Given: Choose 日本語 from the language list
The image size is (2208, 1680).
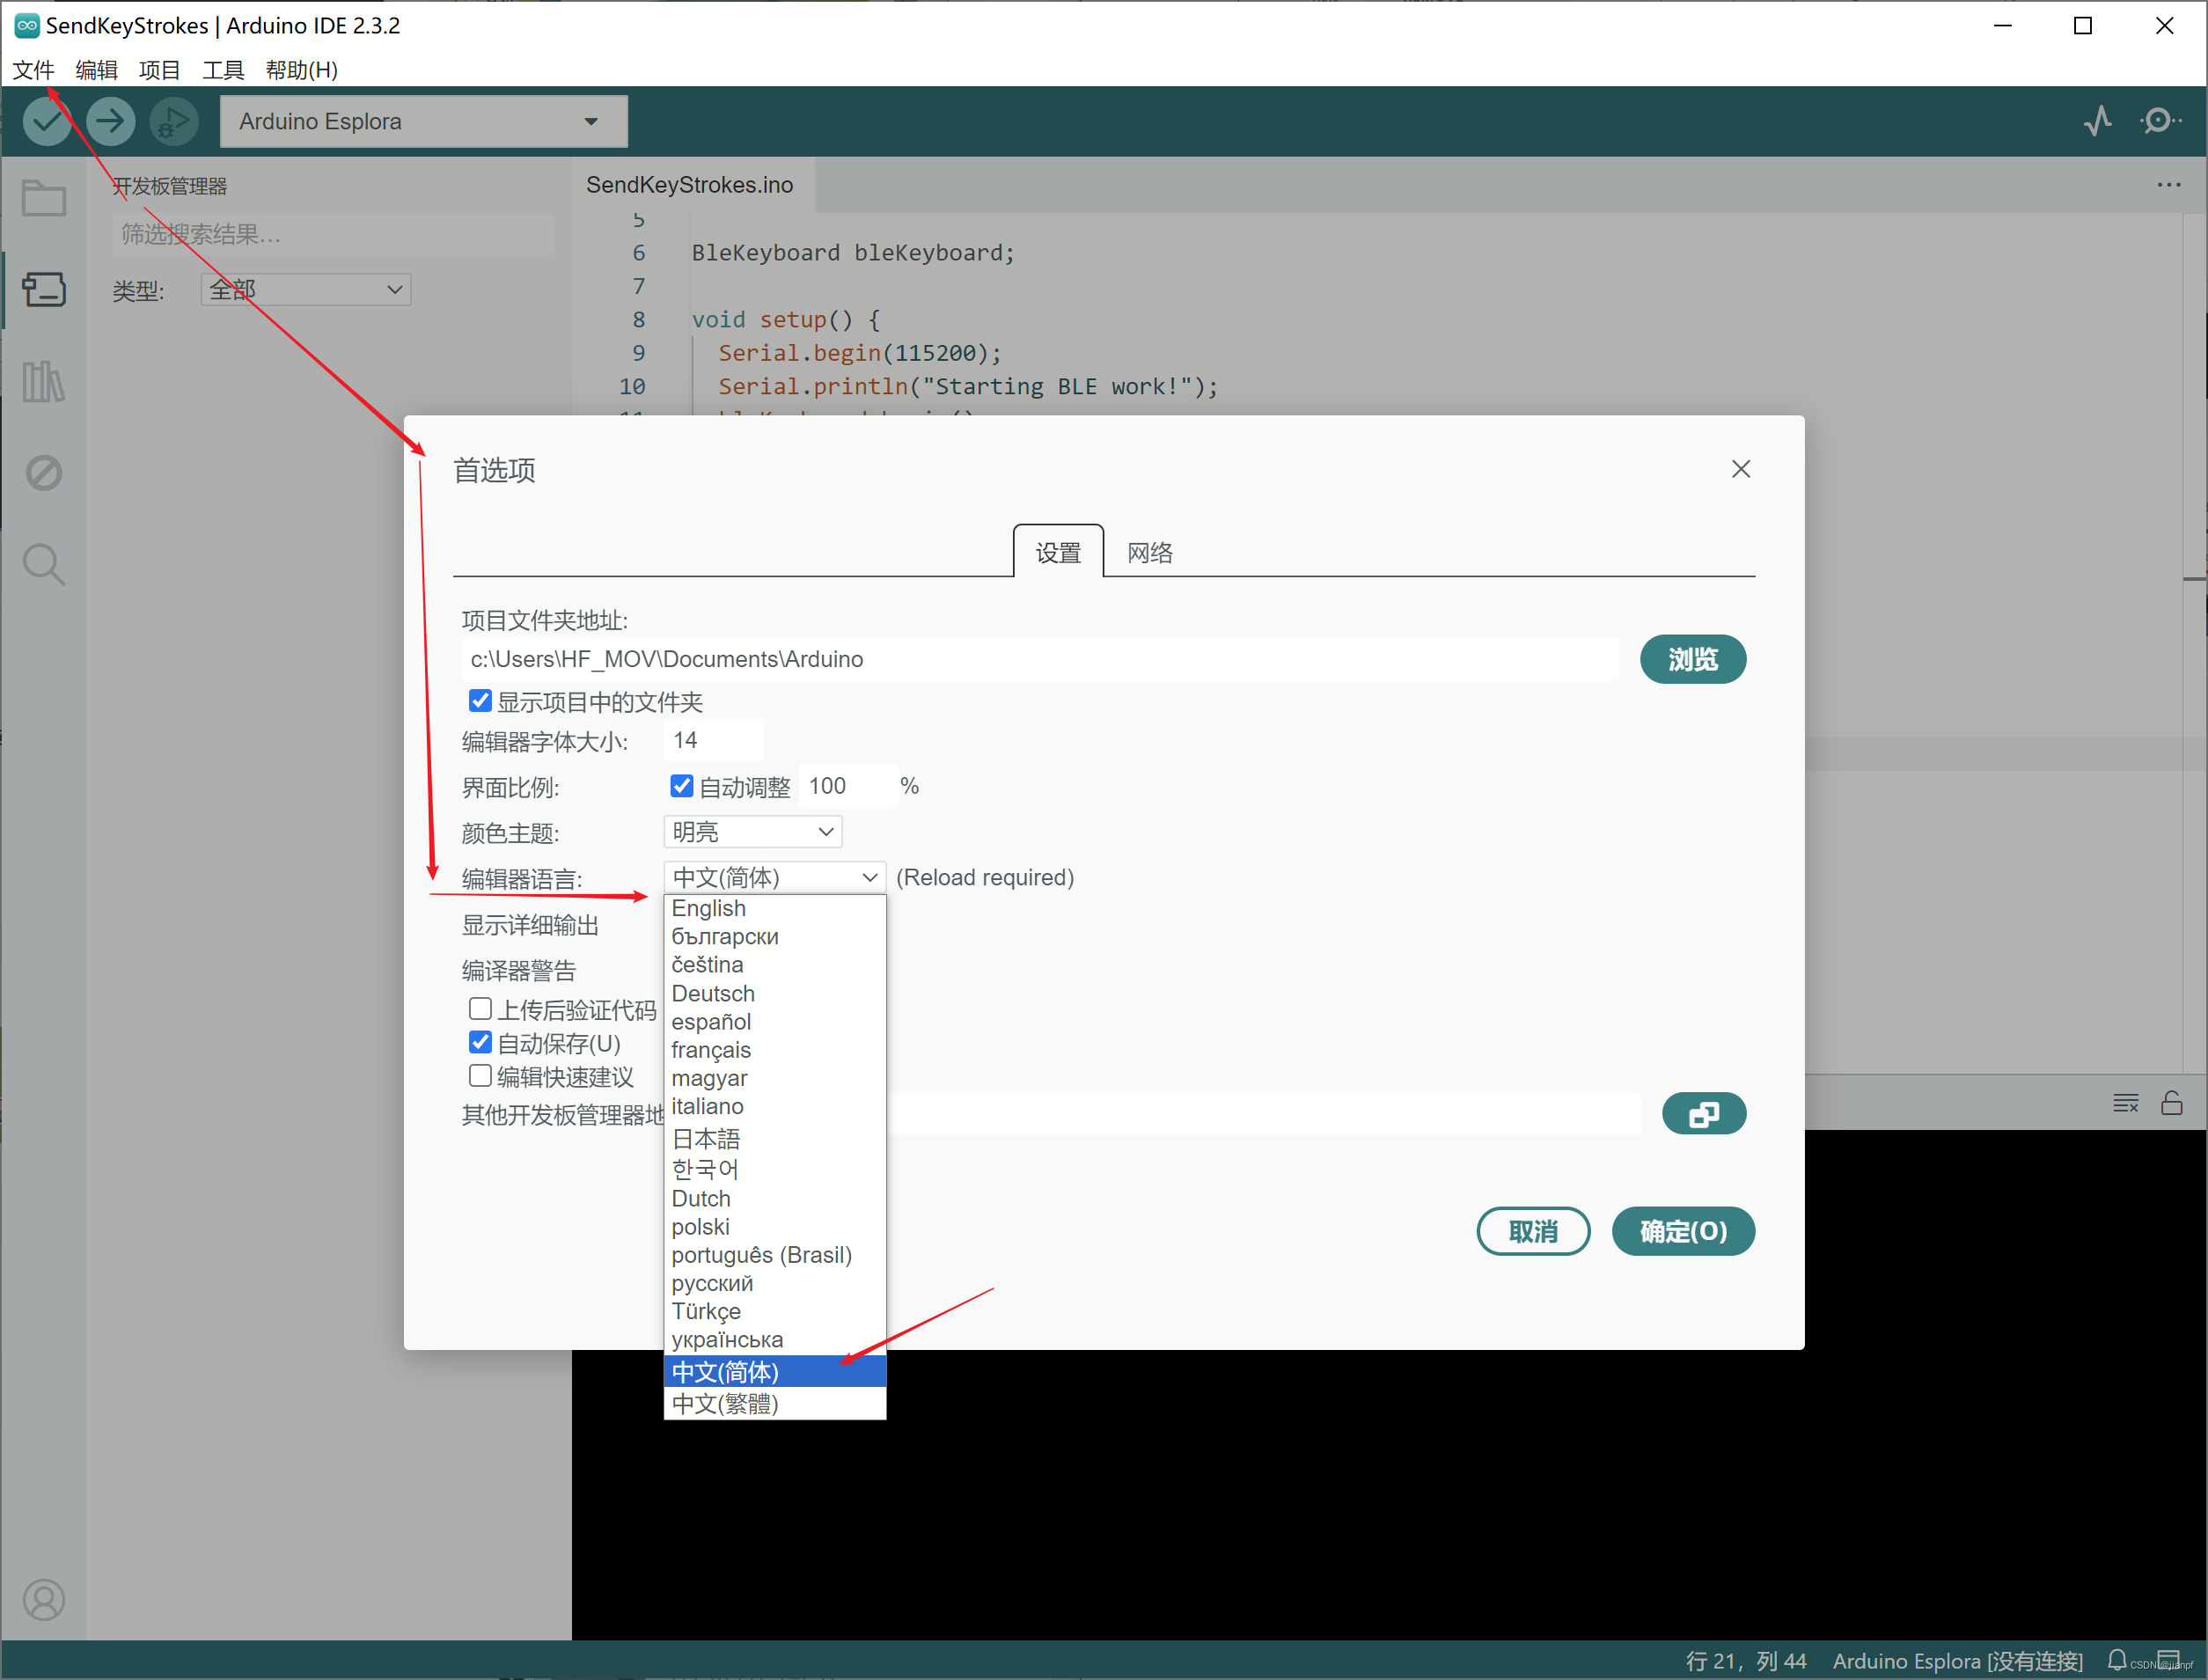Looking at the screenshot, I should [x=775, y=1139].
